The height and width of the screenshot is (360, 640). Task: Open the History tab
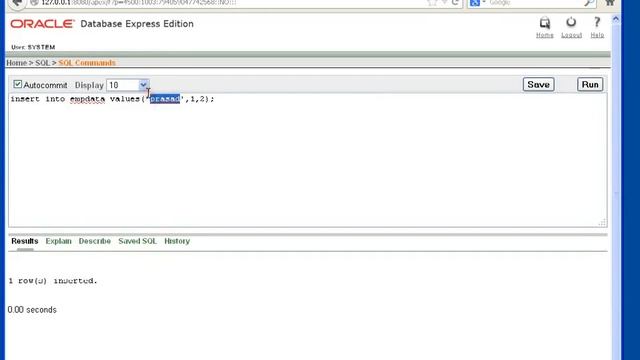(x=177, y=241)
